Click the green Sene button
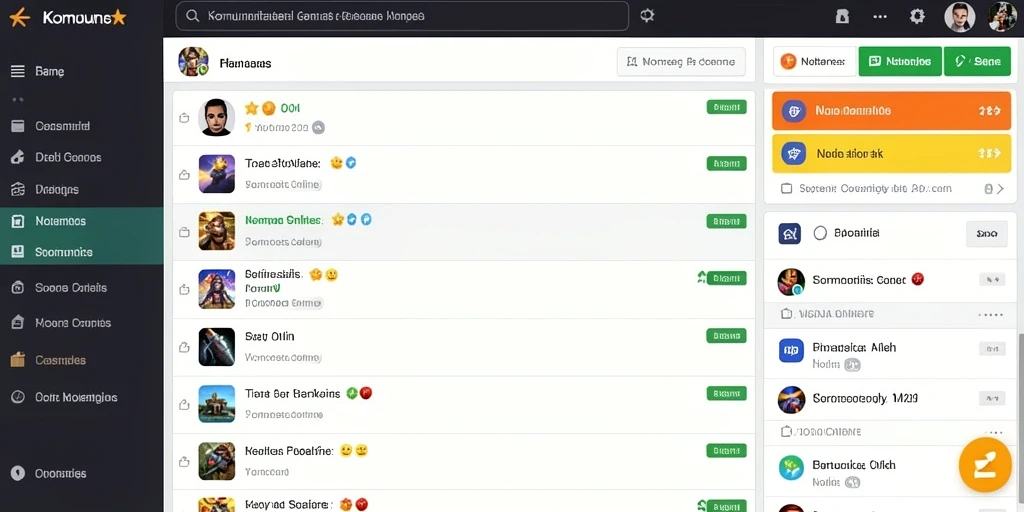Image resolution: width=1024 pixels, height=512 pixels. pyautogui.click(x=978, y=61)
